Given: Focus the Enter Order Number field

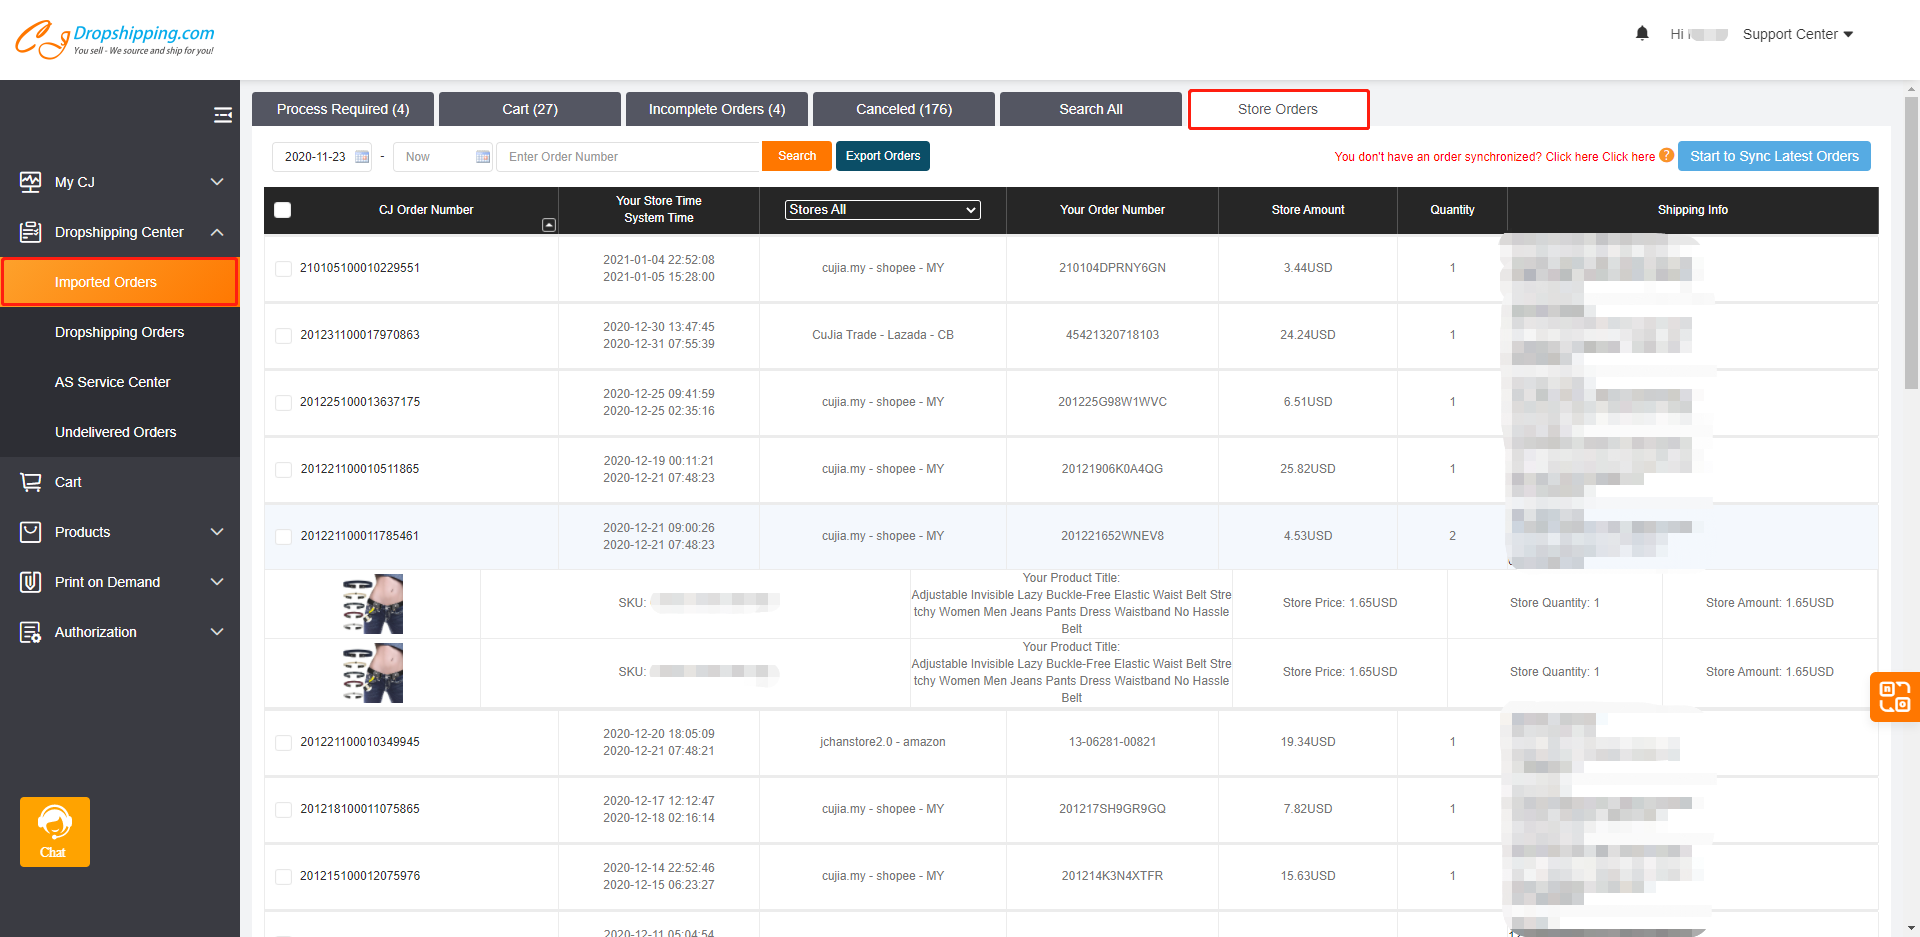Looking at the screenshot, I should pyautogui.click(x=628, y=157).
